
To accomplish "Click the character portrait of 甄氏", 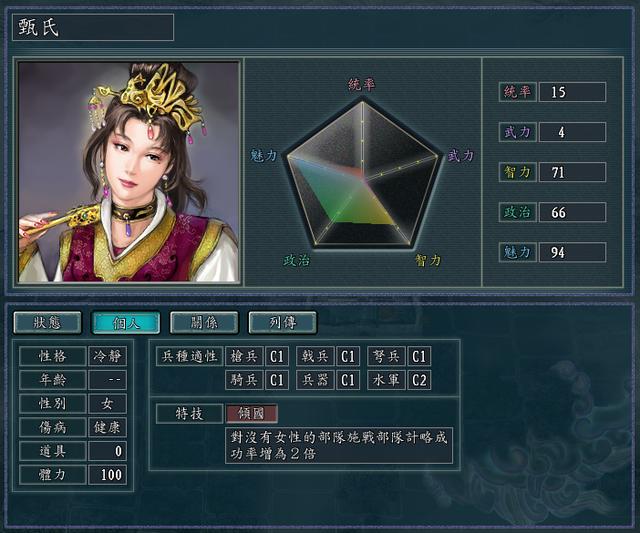I will [x=129, y=172].
